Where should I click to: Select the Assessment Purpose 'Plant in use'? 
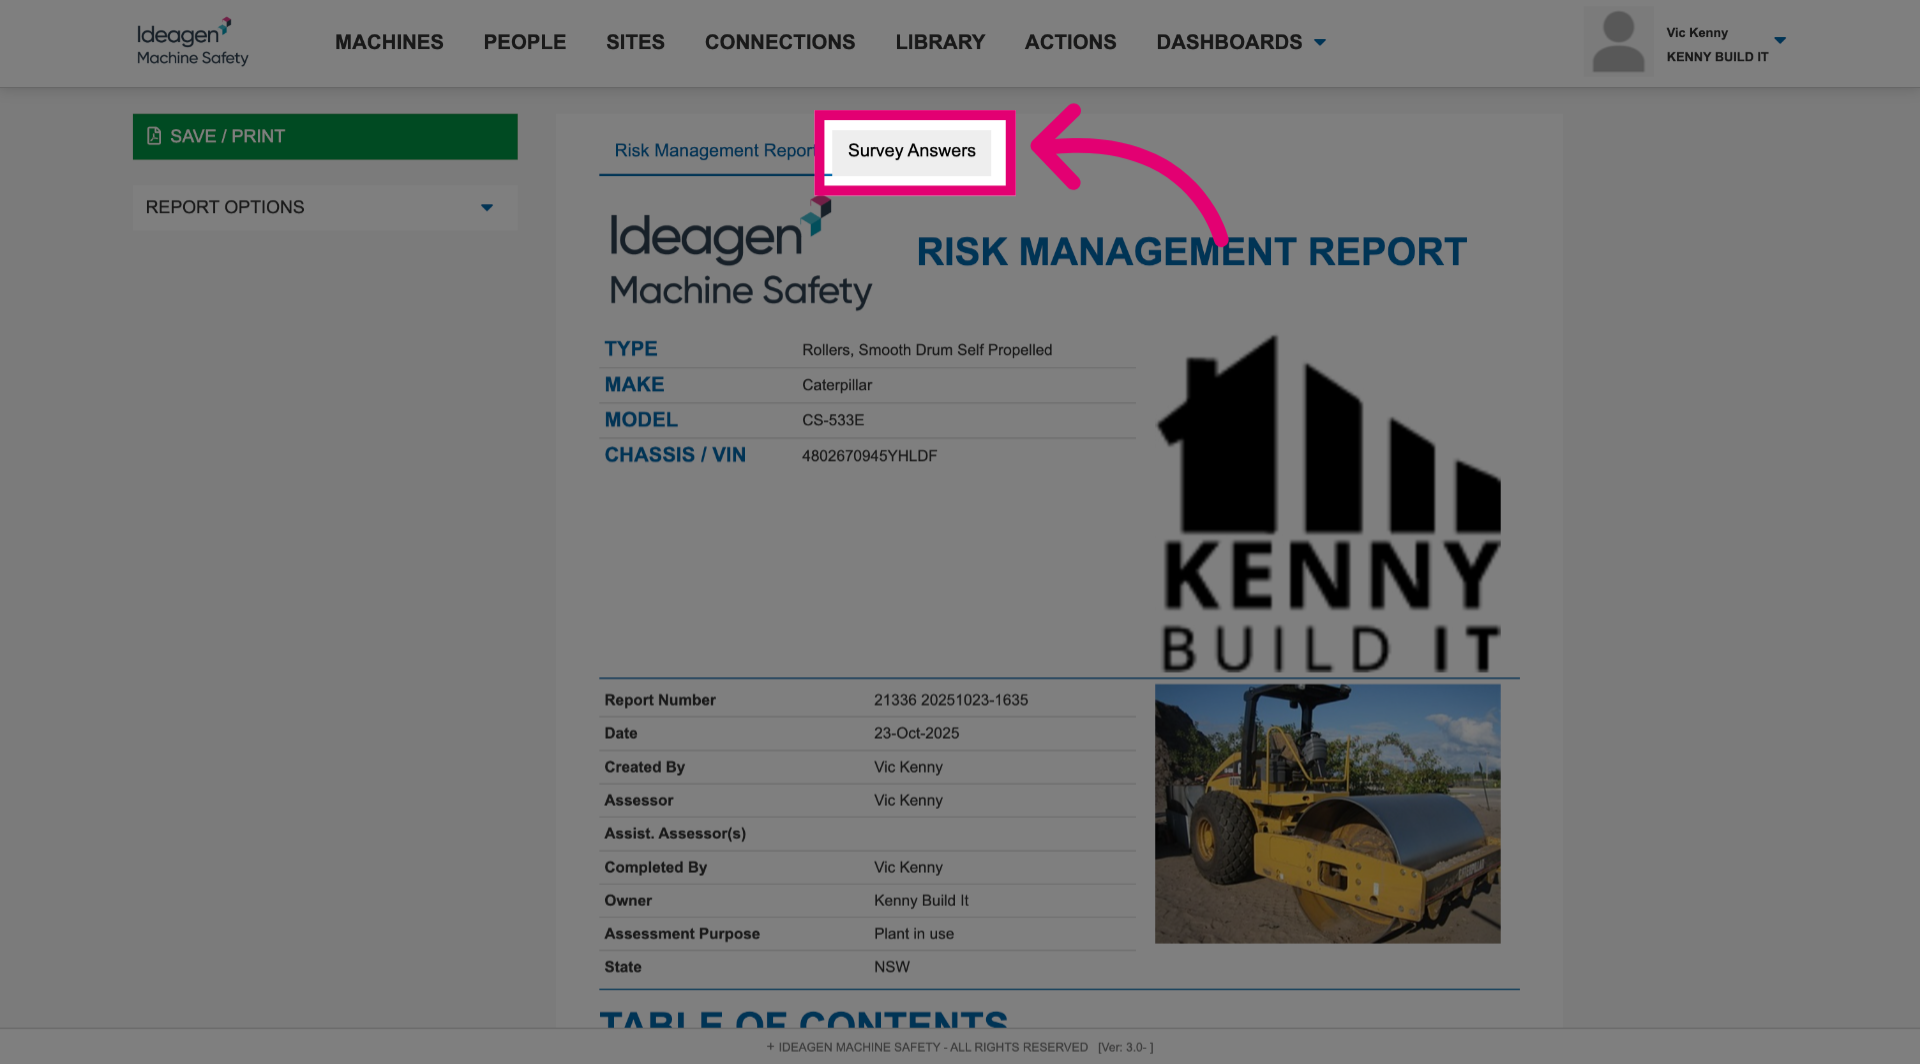click(914, 933)
